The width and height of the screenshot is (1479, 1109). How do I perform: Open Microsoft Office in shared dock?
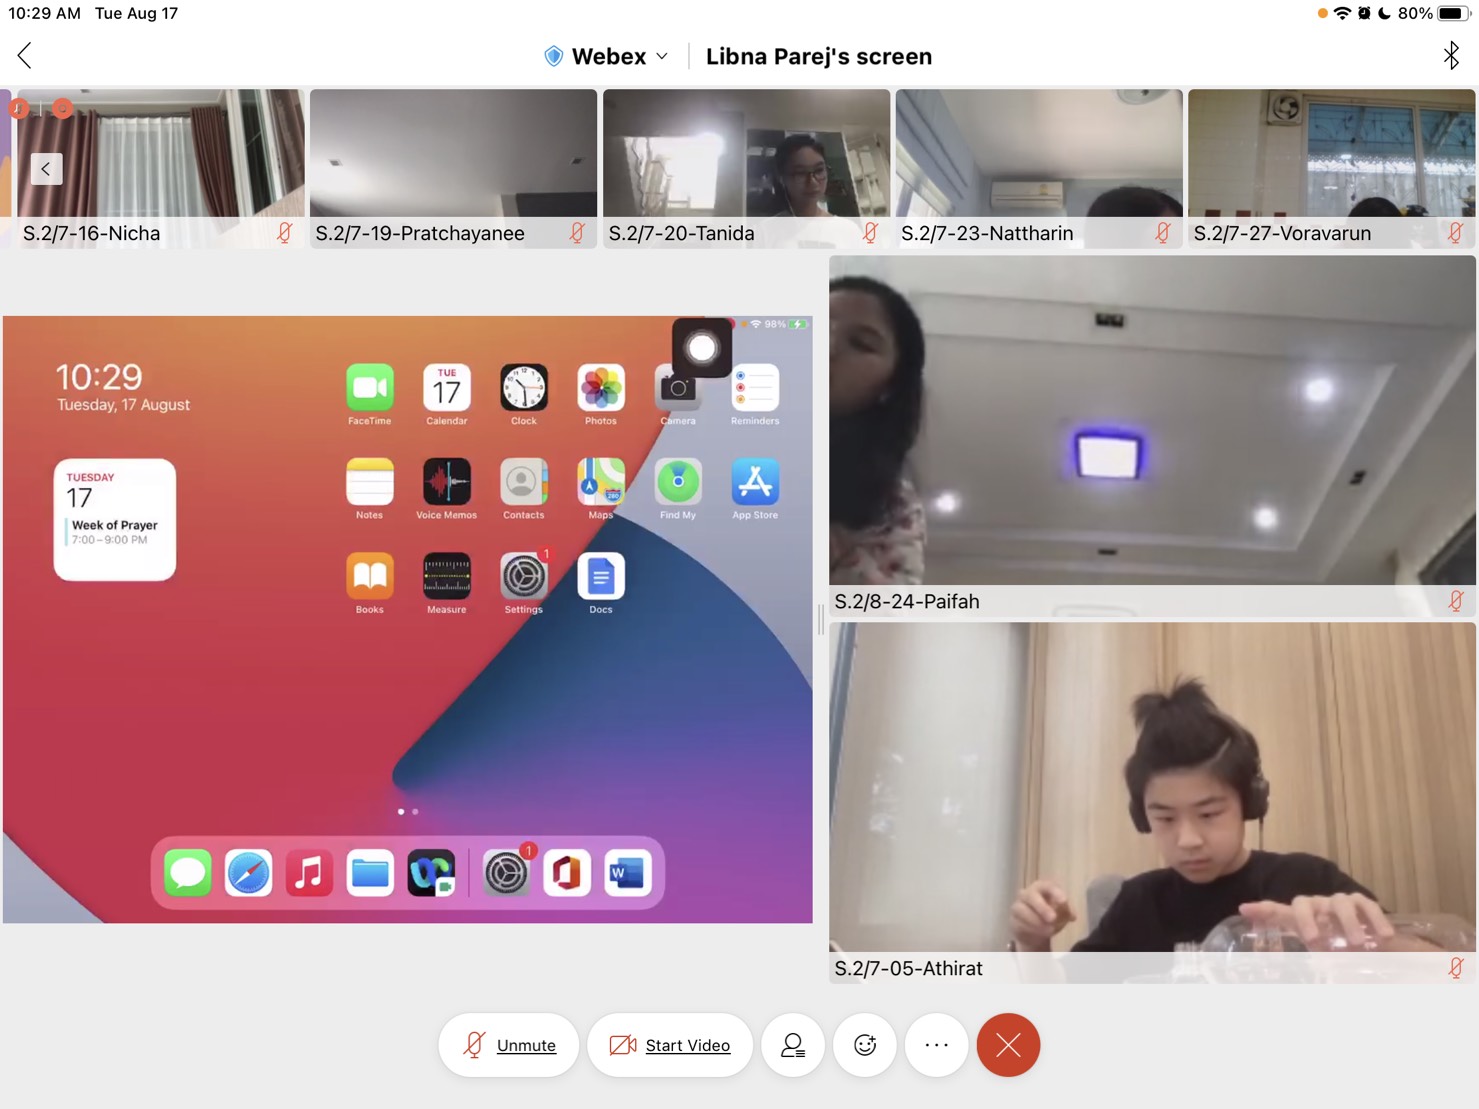[567, 873]
